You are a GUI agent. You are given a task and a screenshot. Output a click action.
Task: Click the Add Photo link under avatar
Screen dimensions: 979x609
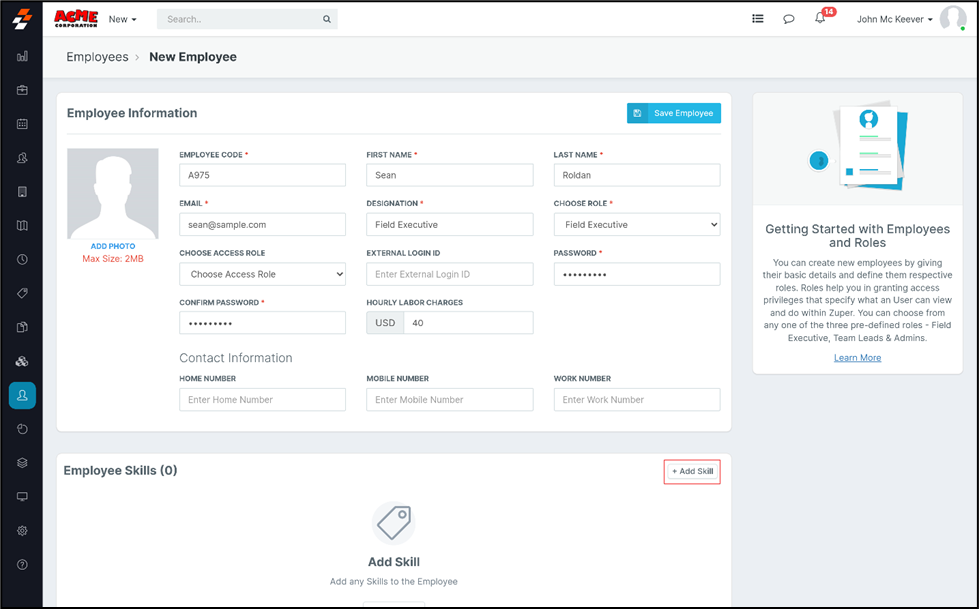[x=112, y=246]
